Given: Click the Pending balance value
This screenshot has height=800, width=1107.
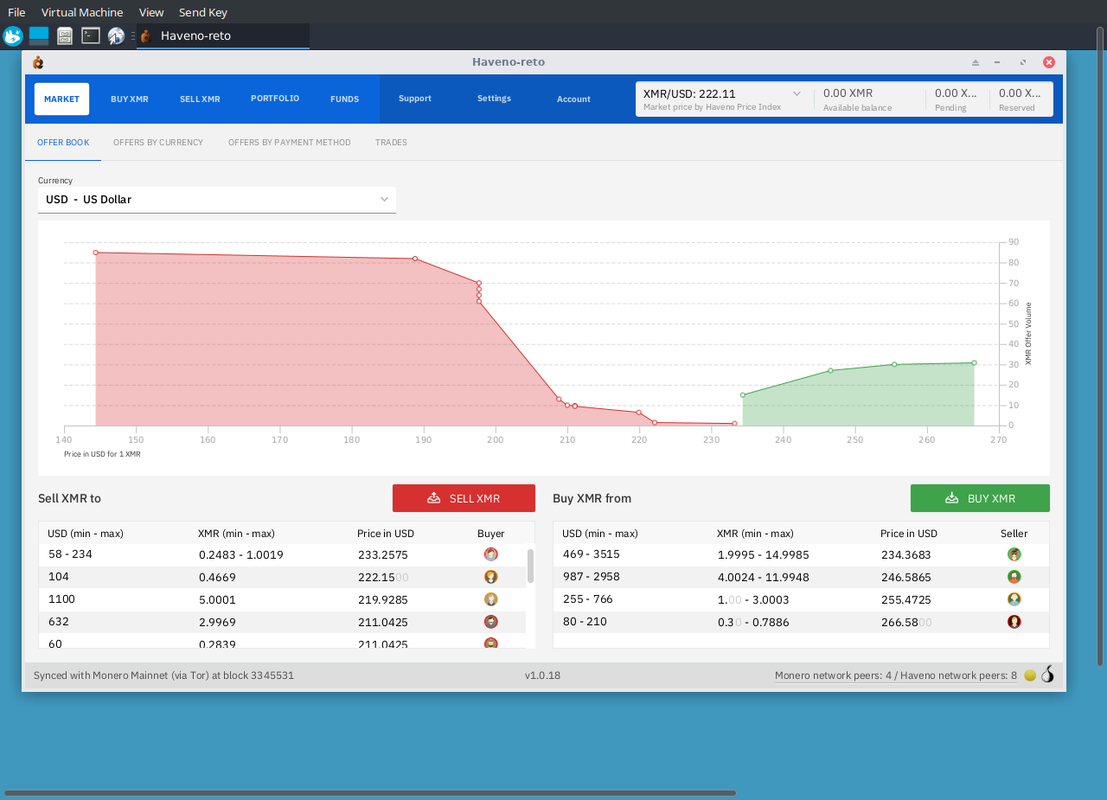Looking at the screenshot, I should point(956,93).
